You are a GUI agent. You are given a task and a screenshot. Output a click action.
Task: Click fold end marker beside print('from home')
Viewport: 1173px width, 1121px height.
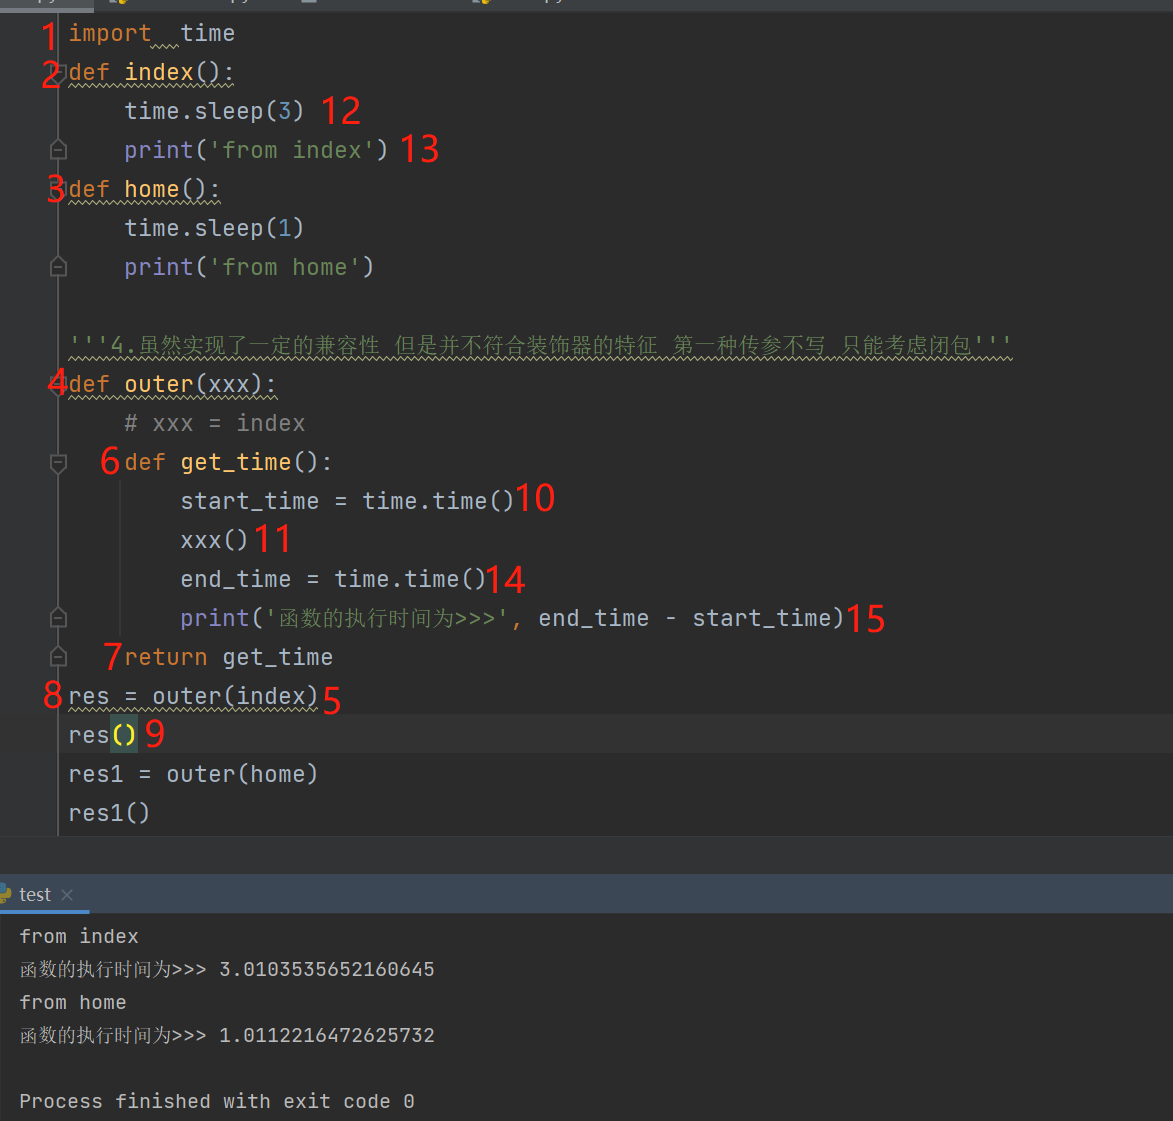[x=58, y=267]
